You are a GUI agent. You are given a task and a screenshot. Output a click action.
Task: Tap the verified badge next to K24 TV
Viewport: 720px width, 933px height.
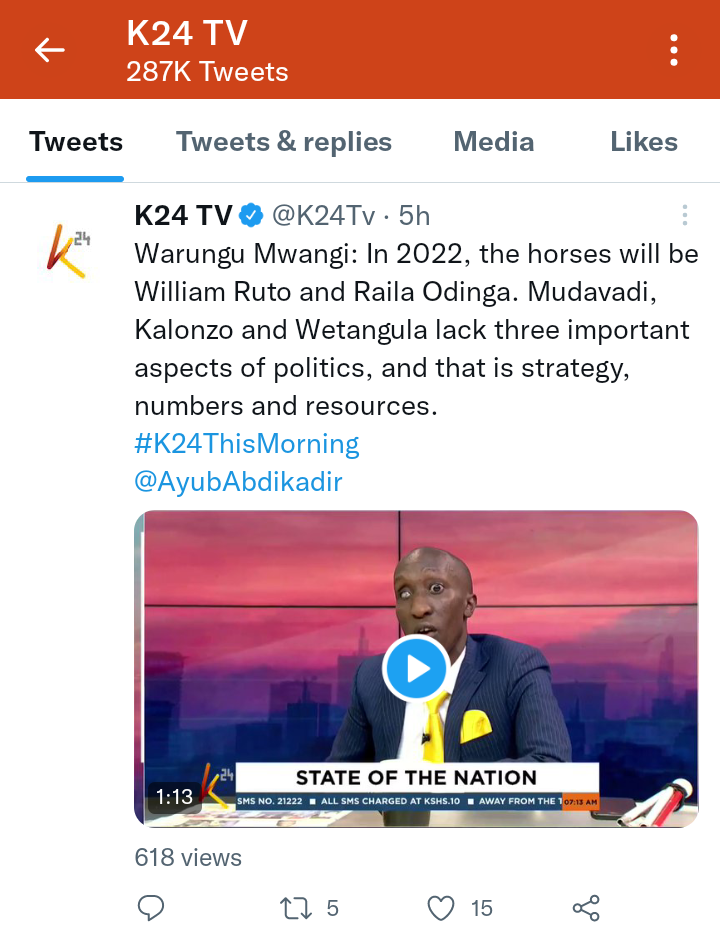pos(251,215)
